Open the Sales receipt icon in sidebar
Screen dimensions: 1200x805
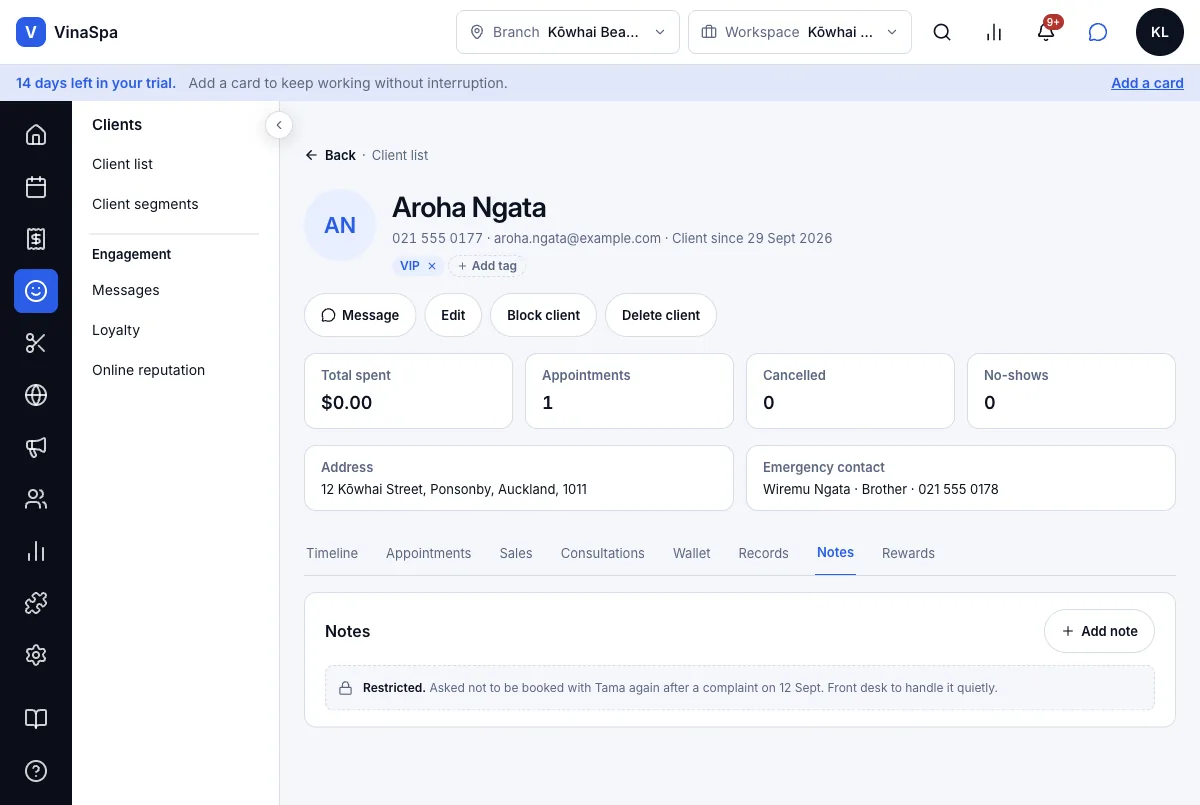pos(36,239)
